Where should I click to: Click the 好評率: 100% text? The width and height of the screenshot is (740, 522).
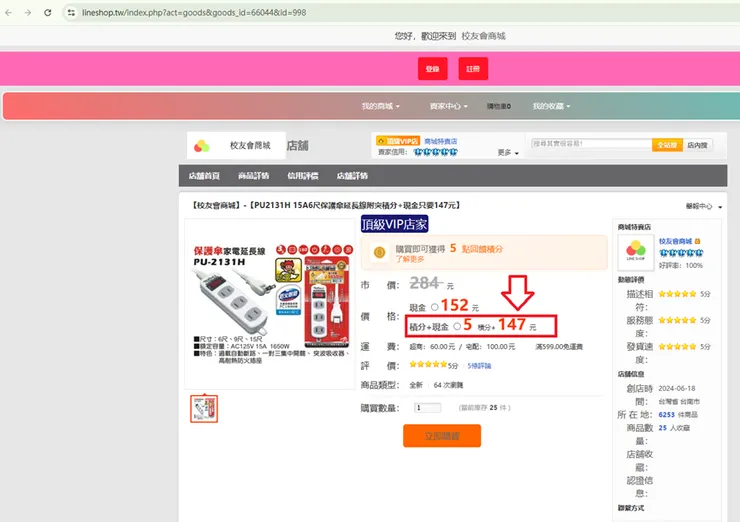[x=681, y=266]
